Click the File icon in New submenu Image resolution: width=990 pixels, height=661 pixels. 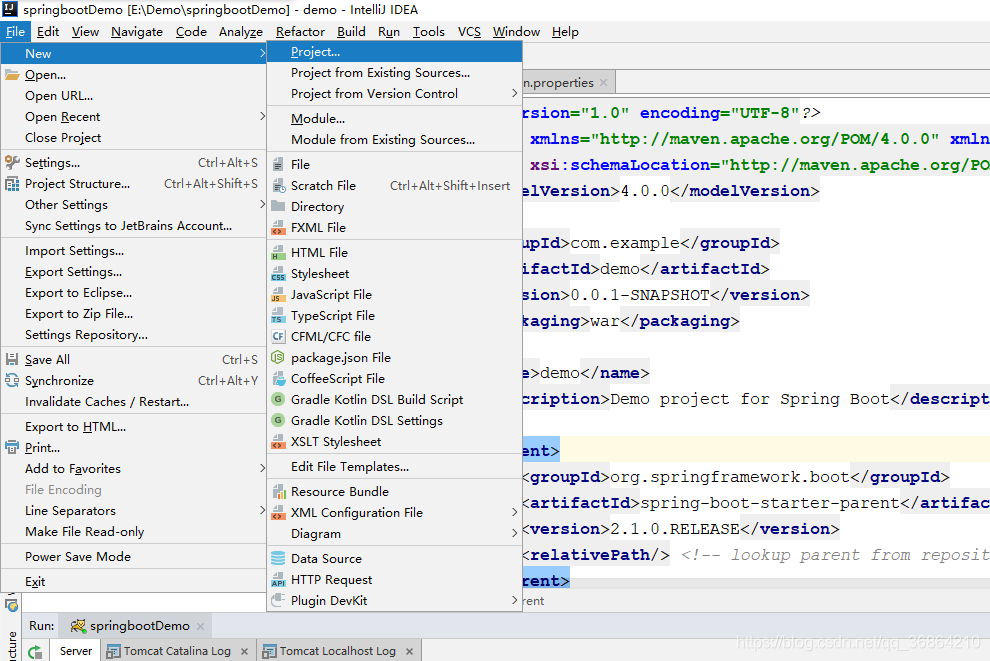278,164
